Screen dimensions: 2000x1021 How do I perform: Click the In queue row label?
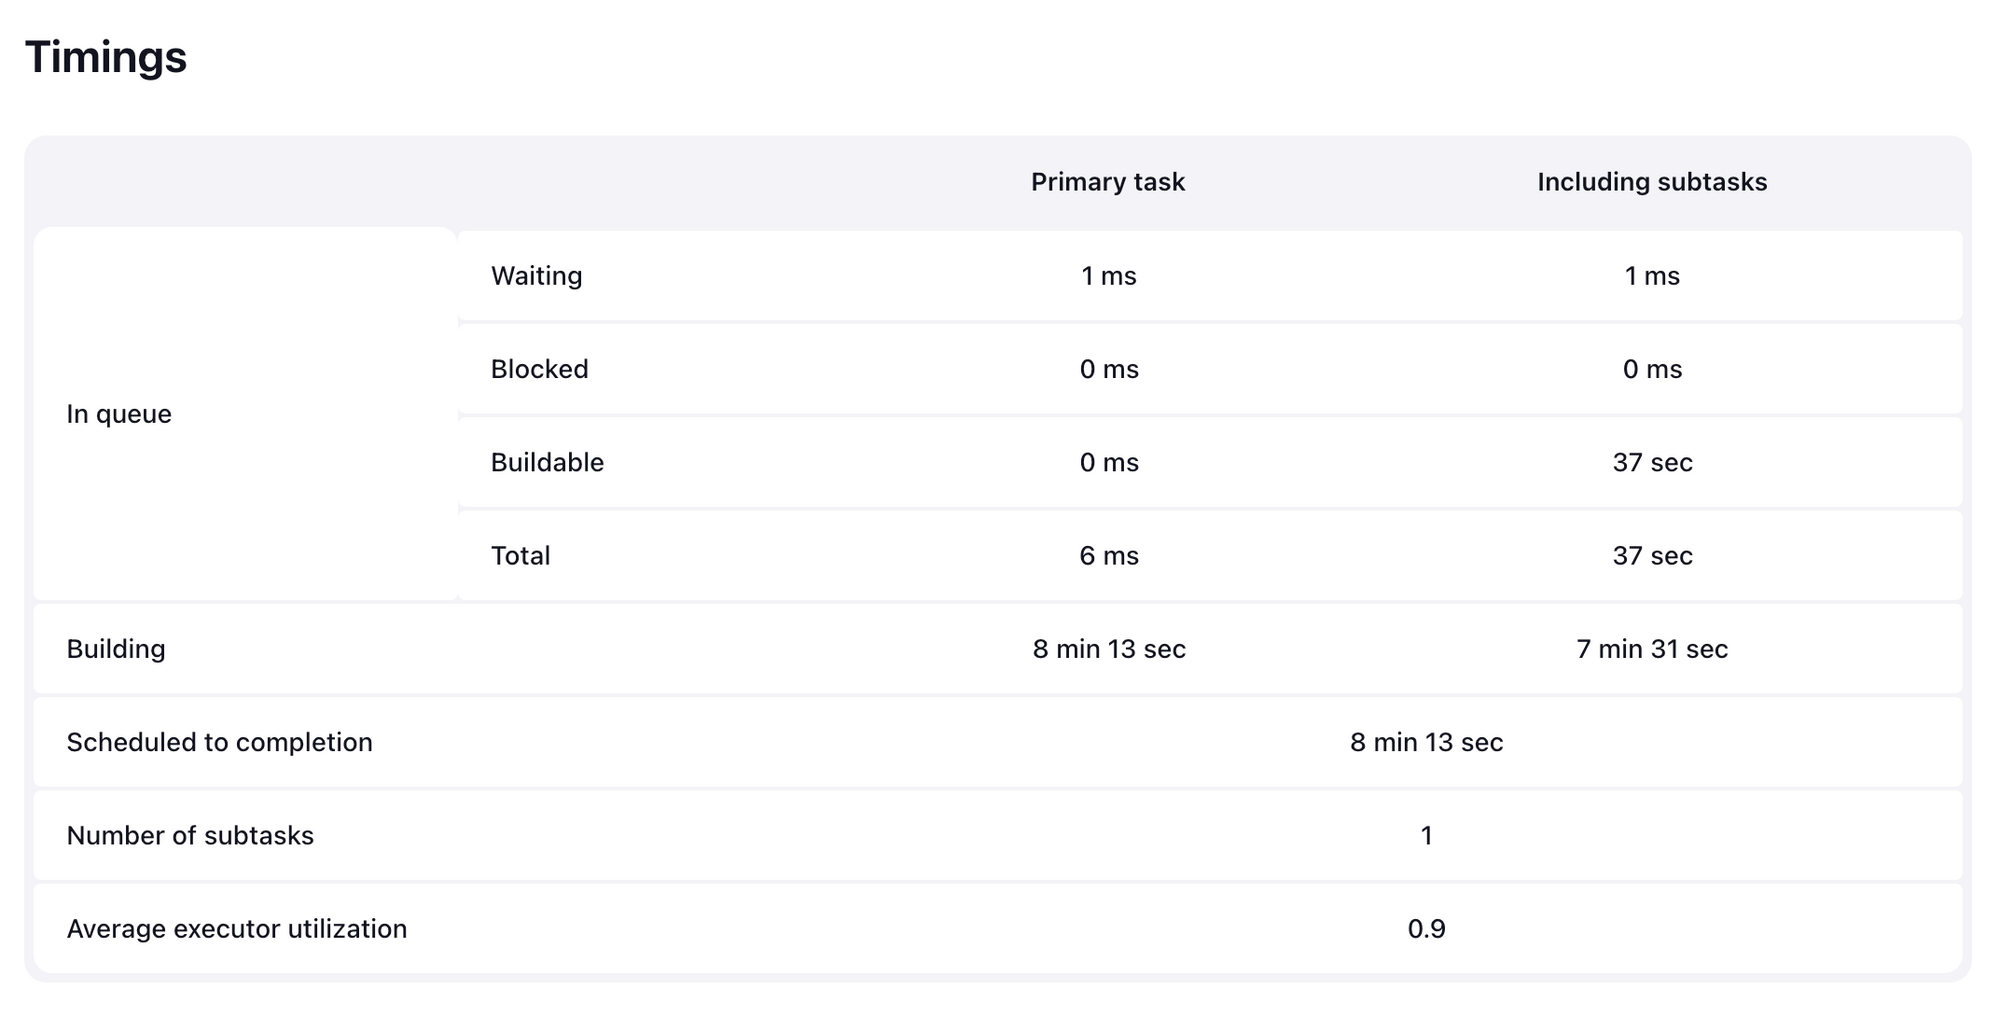pos(119,414)
